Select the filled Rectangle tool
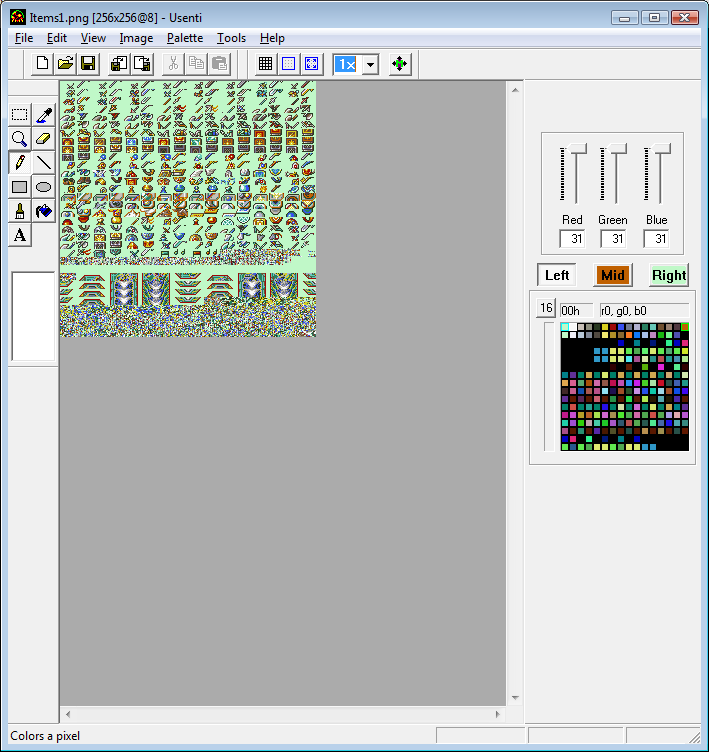 [20, 187]
